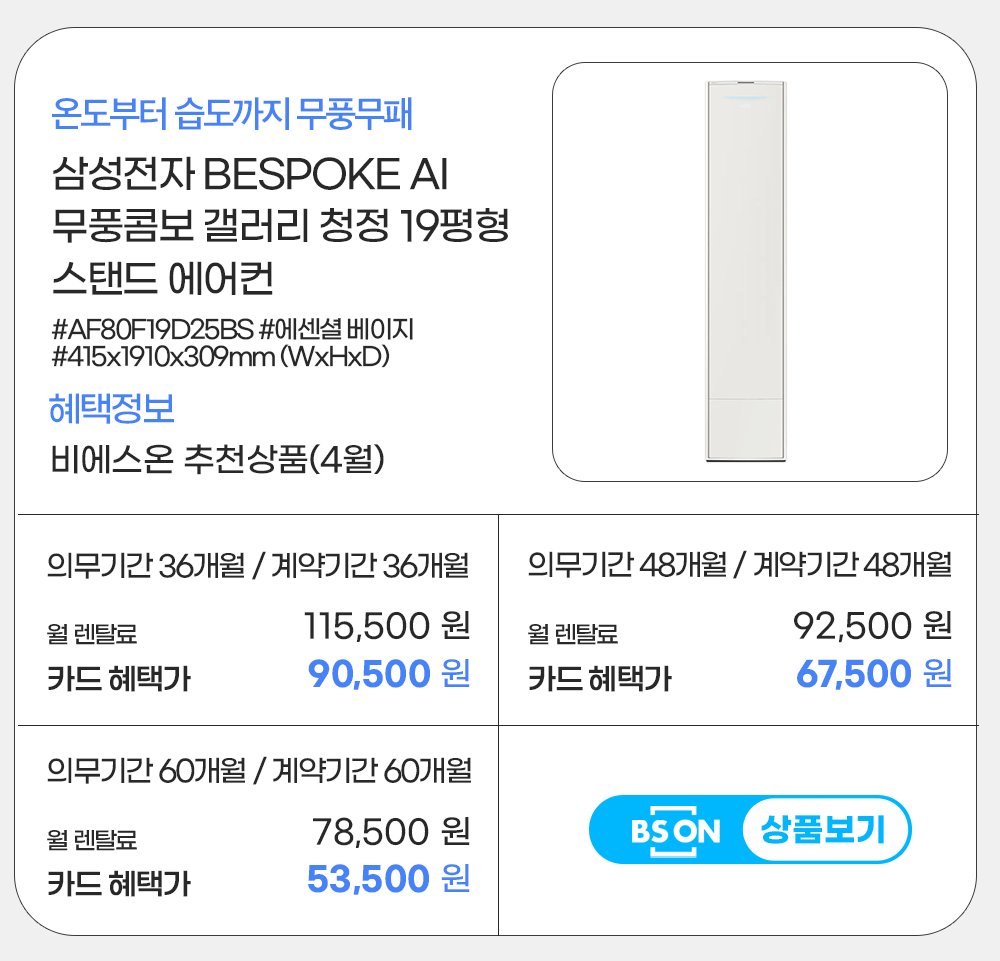Click the #에센셜 베이지 color hashtag
This screenshot has height=961, width=1000.
coord(336,329)
